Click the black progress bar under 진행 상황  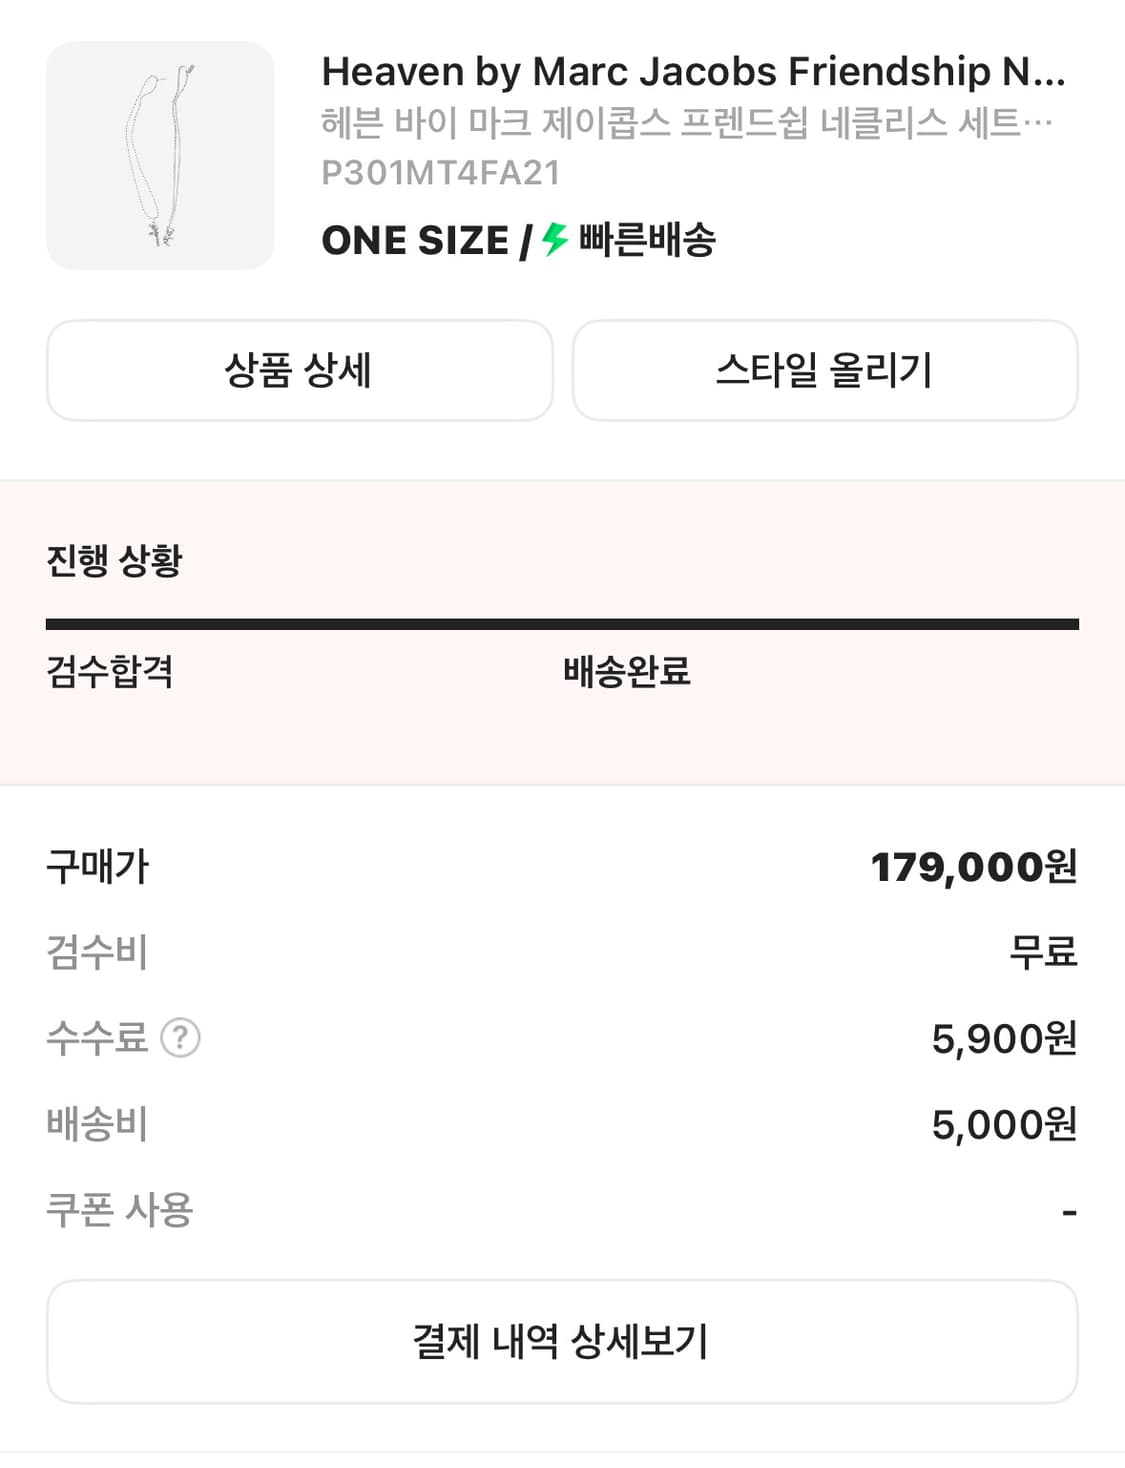[562, 625]
